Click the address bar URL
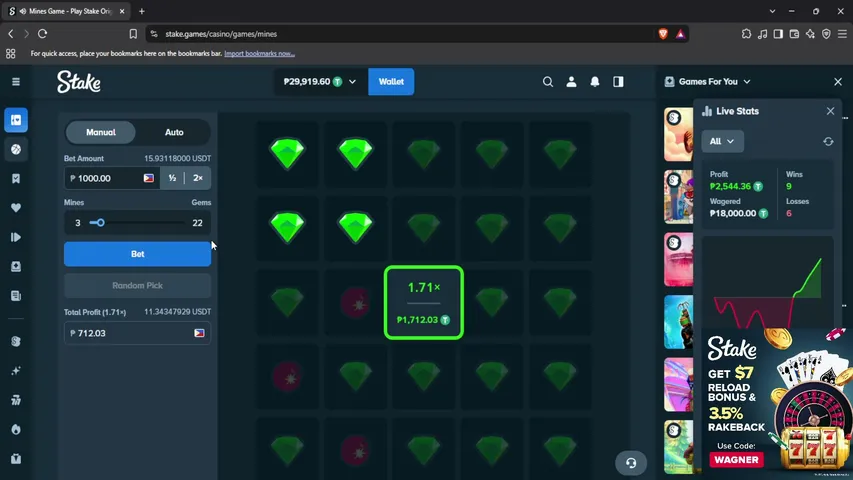This screenshot has height=480, width=853. 221,34
